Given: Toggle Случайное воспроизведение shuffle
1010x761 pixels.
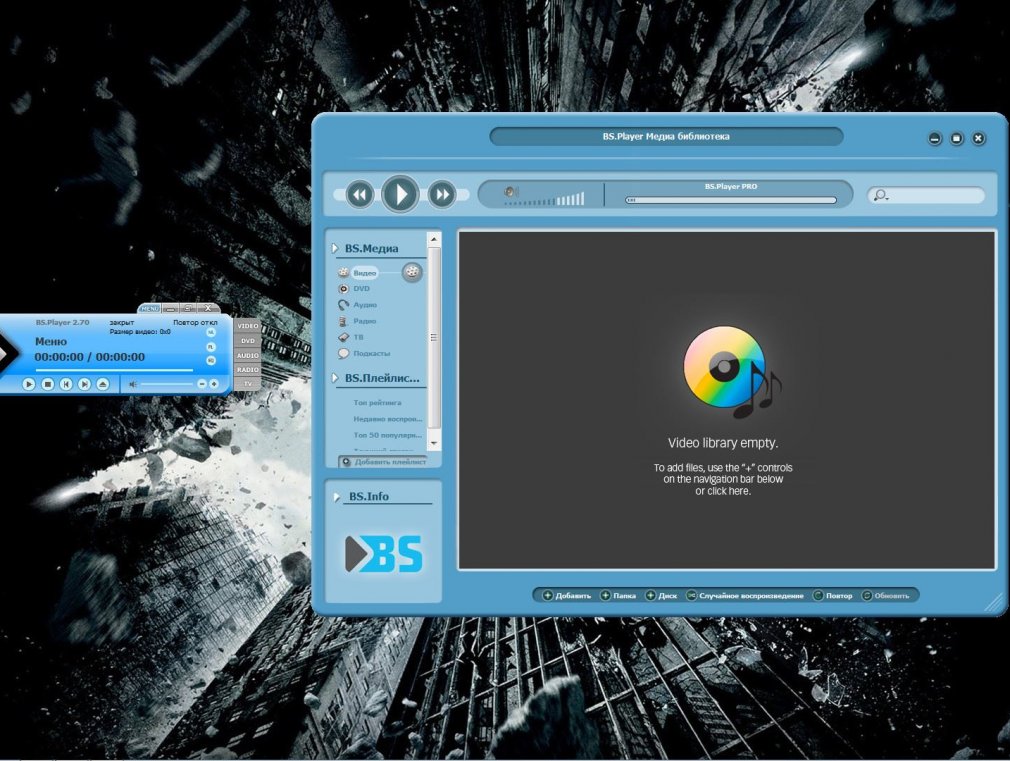Looking at the screenshot, I should pos(745,596).
